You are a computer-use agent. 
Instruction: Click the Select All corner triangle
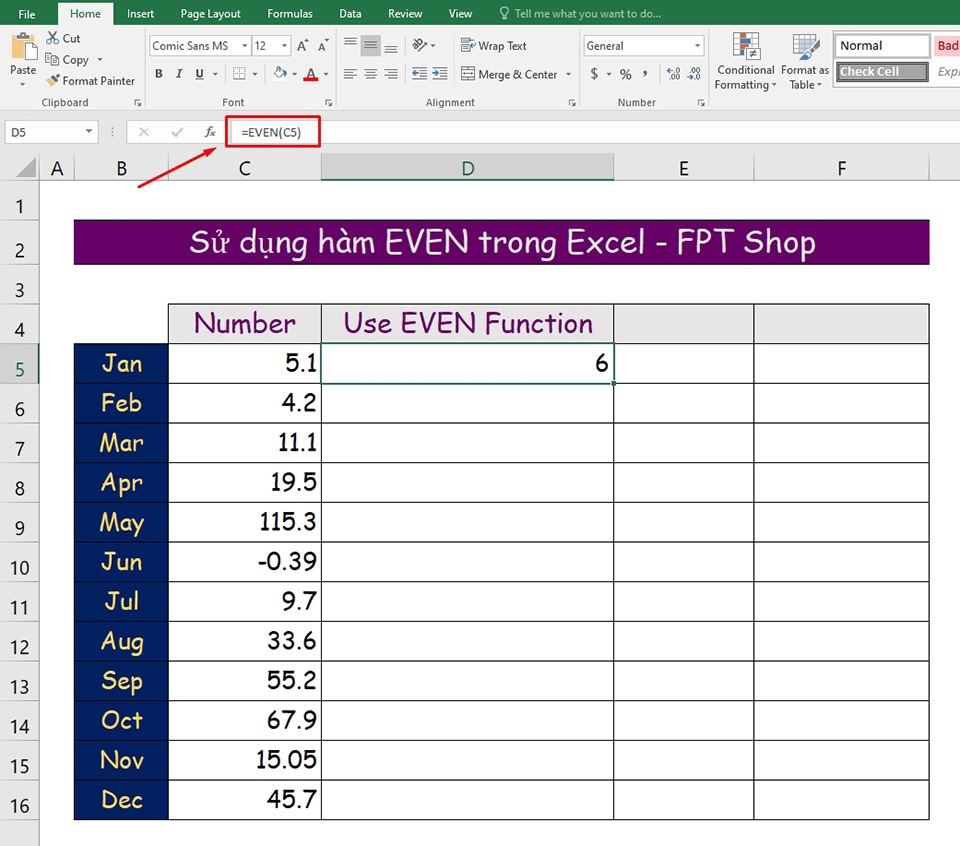coord(26,167)
